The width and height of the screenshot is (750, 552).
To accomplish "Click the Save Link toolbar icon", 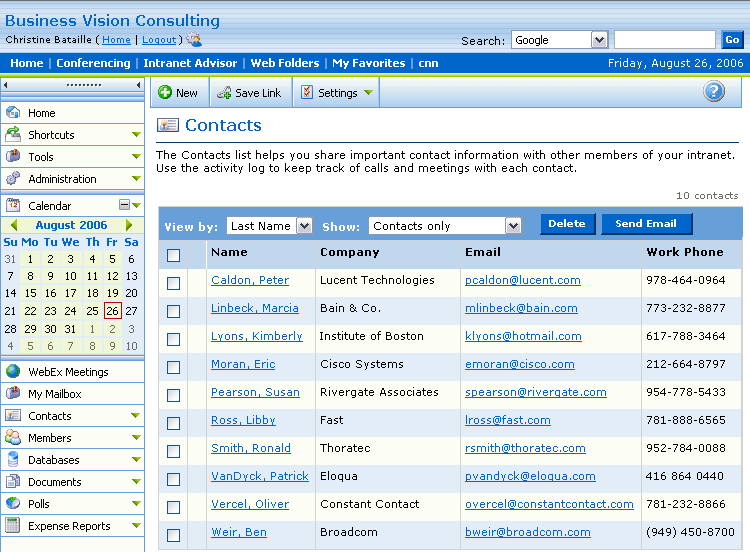I will click(224, 93).
